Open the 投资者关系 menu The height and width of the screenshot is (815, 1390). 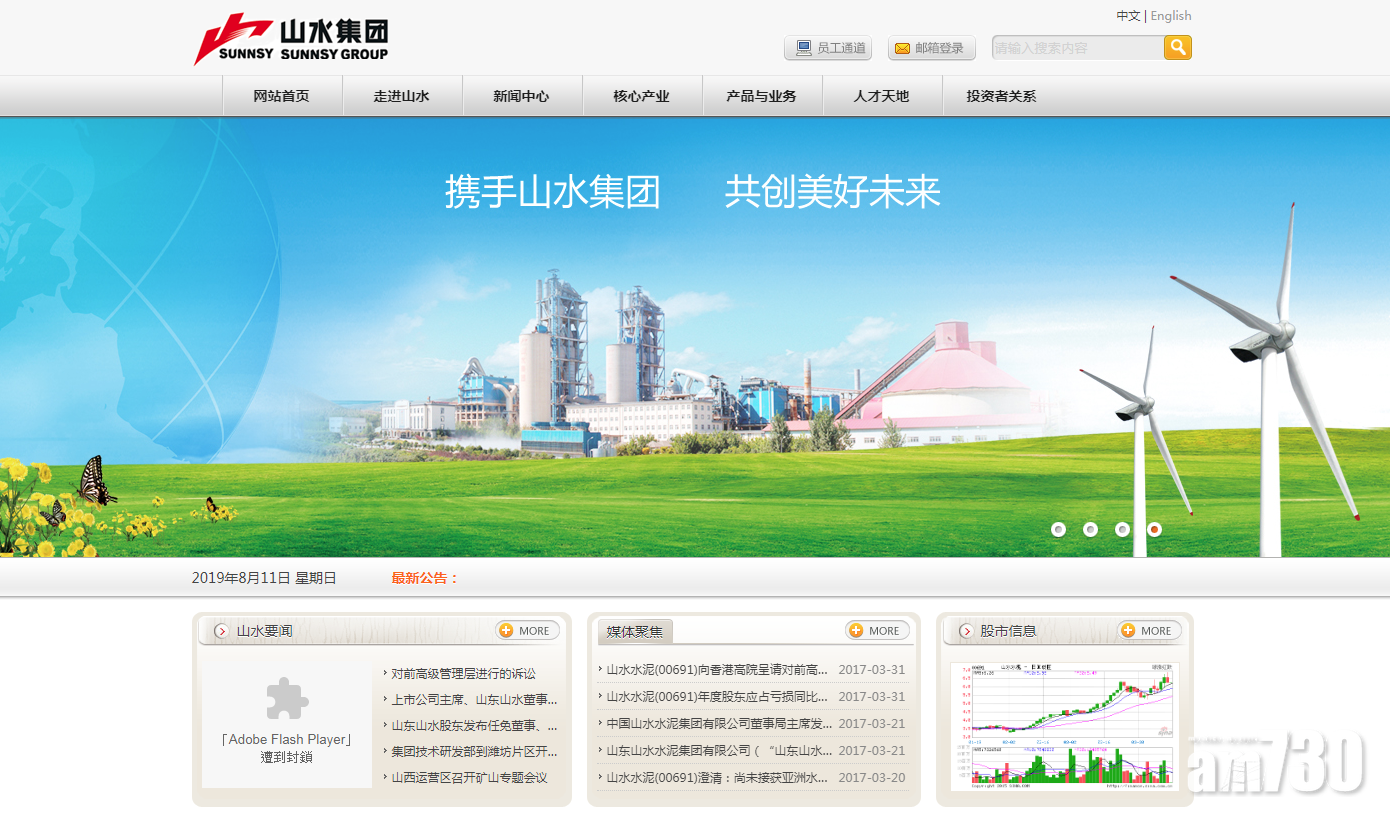pyautogui.click(x=1000, y=95)
